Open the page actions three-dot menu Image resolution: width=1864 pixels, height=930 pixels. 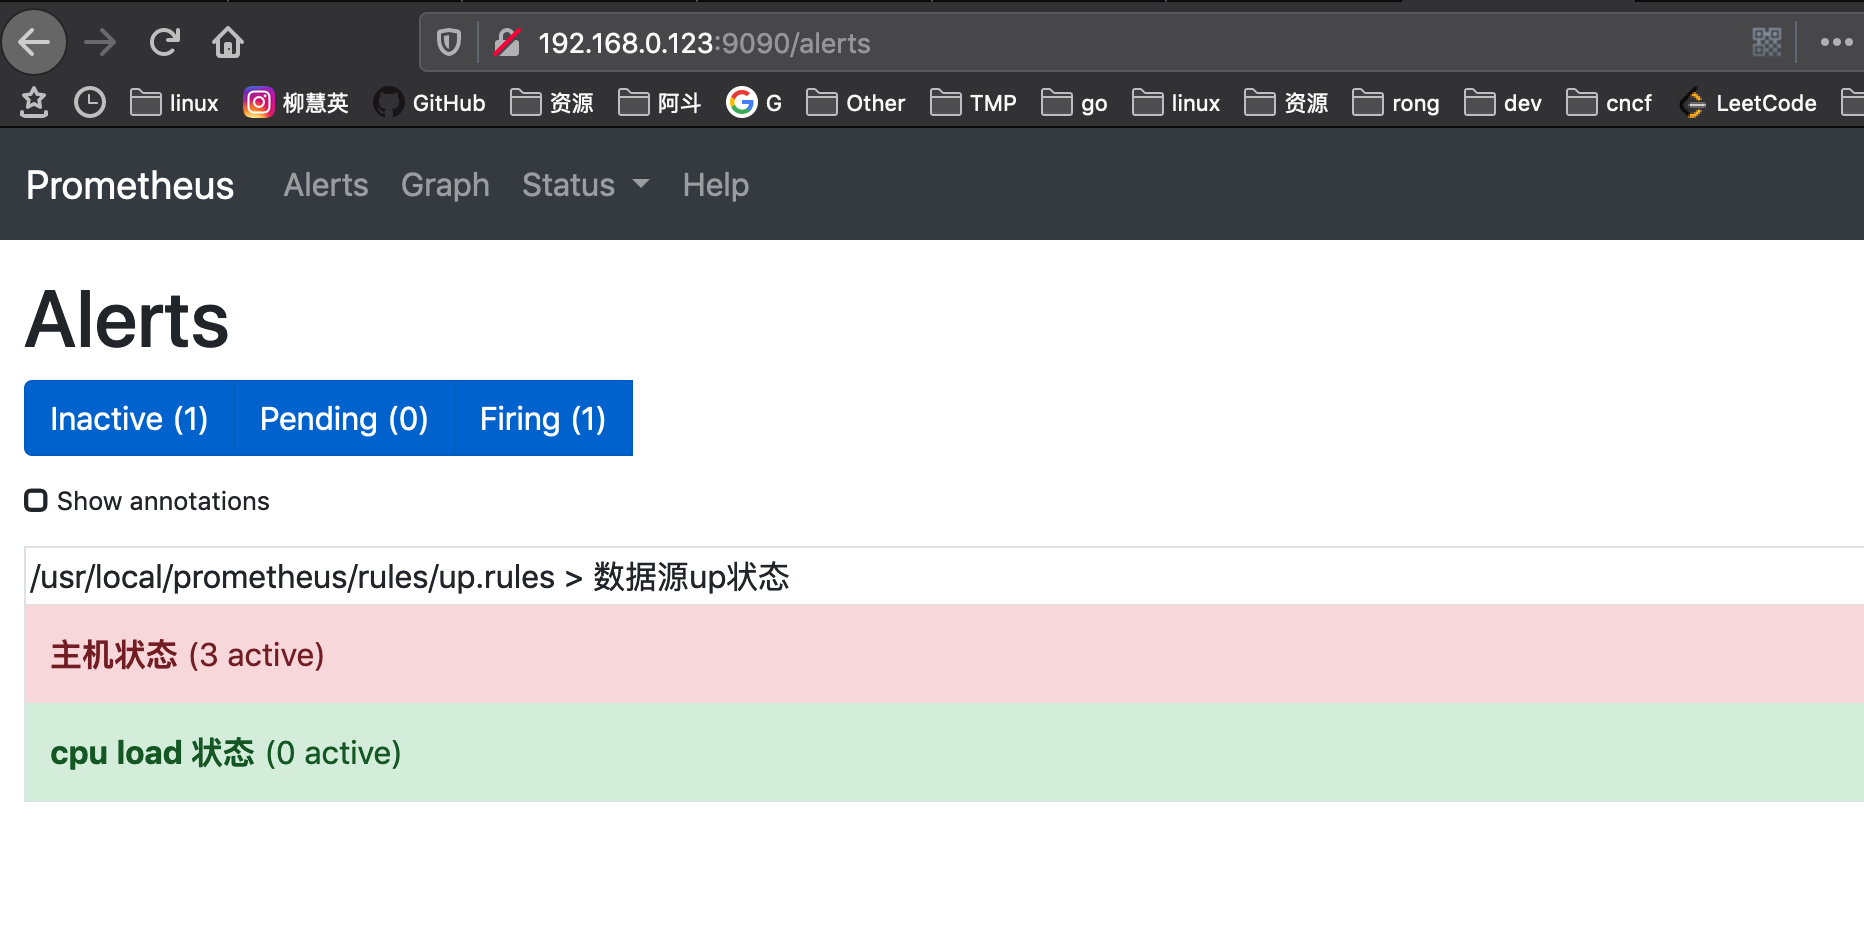point(1836,42)
